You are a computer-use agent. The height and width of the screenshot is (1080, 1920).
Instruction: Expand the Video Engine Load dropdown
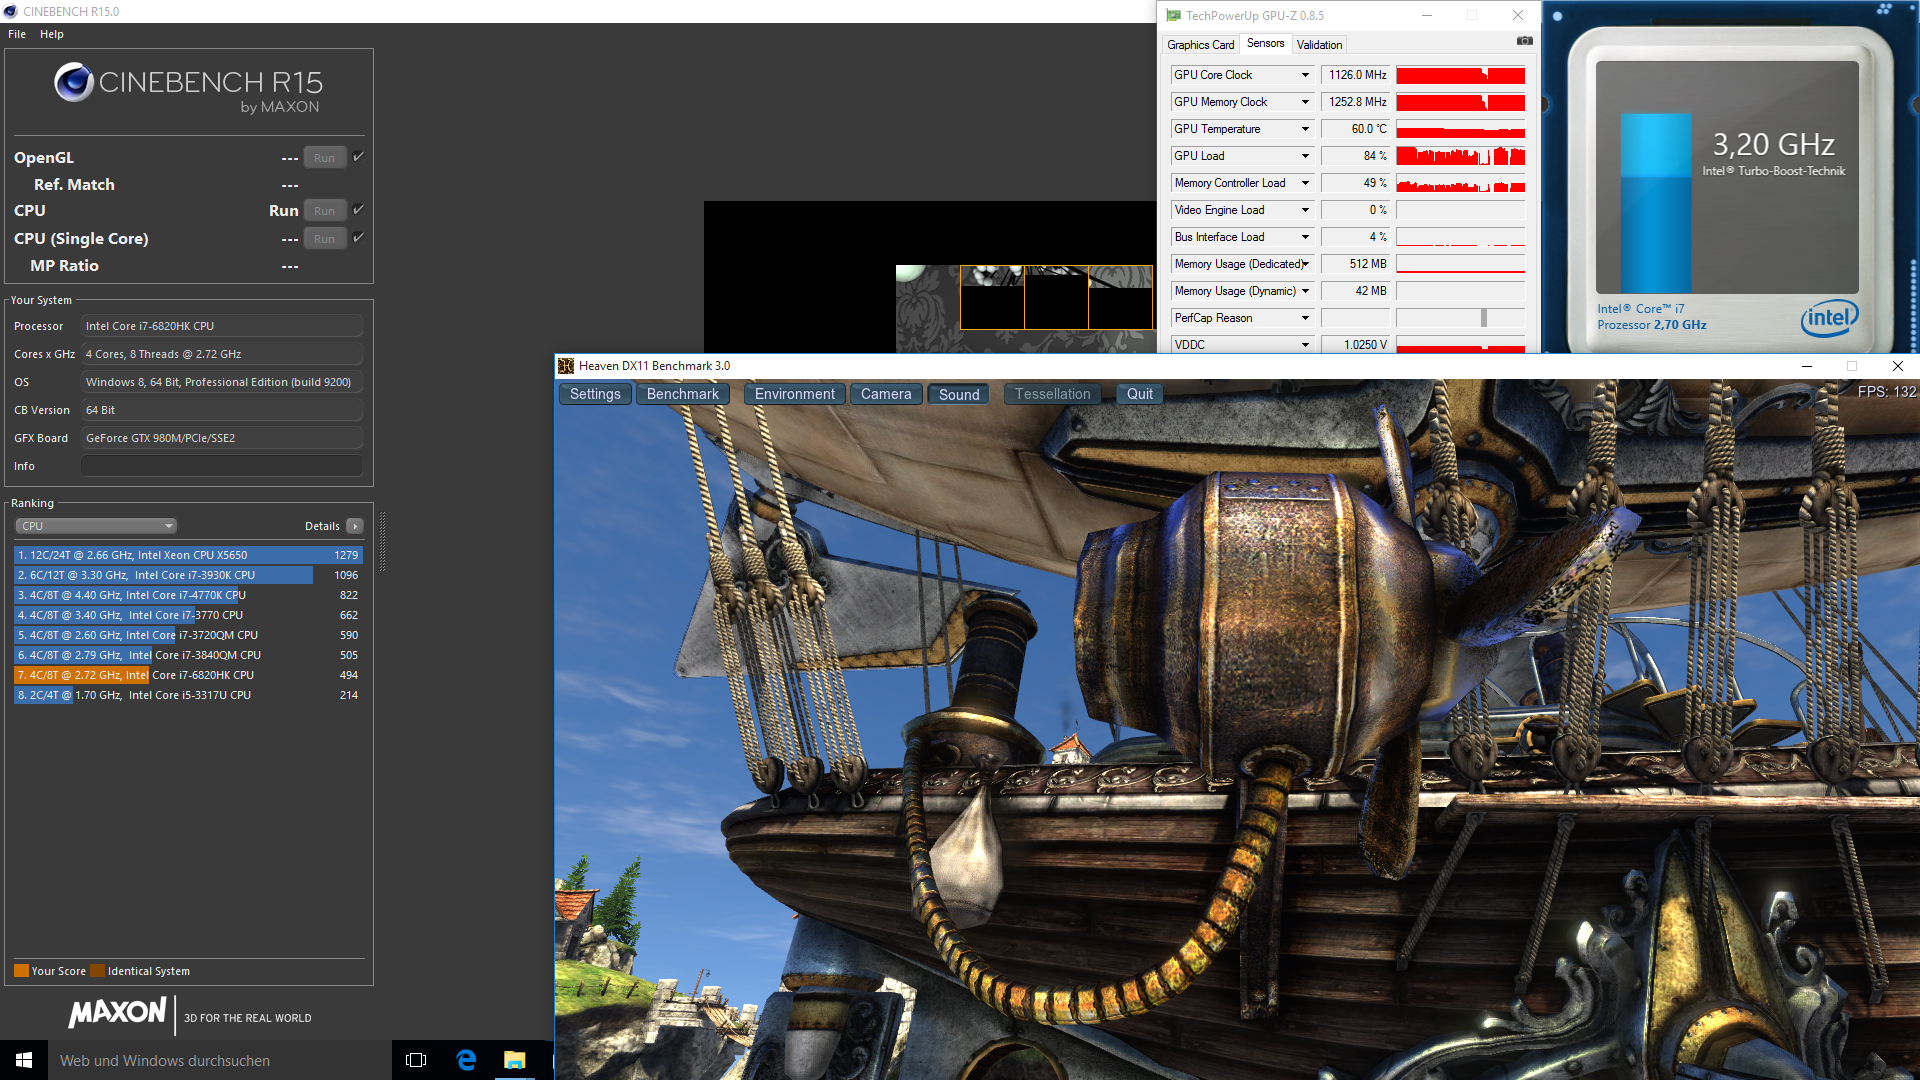[x=1305, y=210]
